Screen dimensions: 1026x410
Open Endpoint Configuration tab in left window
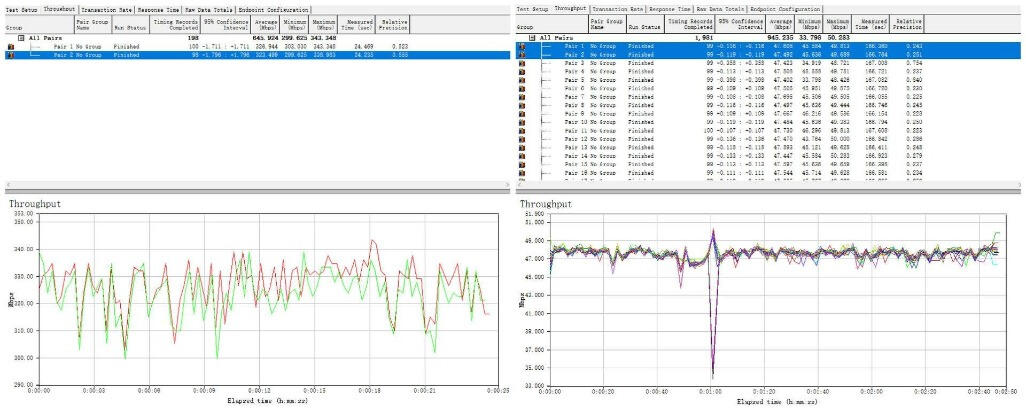tap(273, 10)
